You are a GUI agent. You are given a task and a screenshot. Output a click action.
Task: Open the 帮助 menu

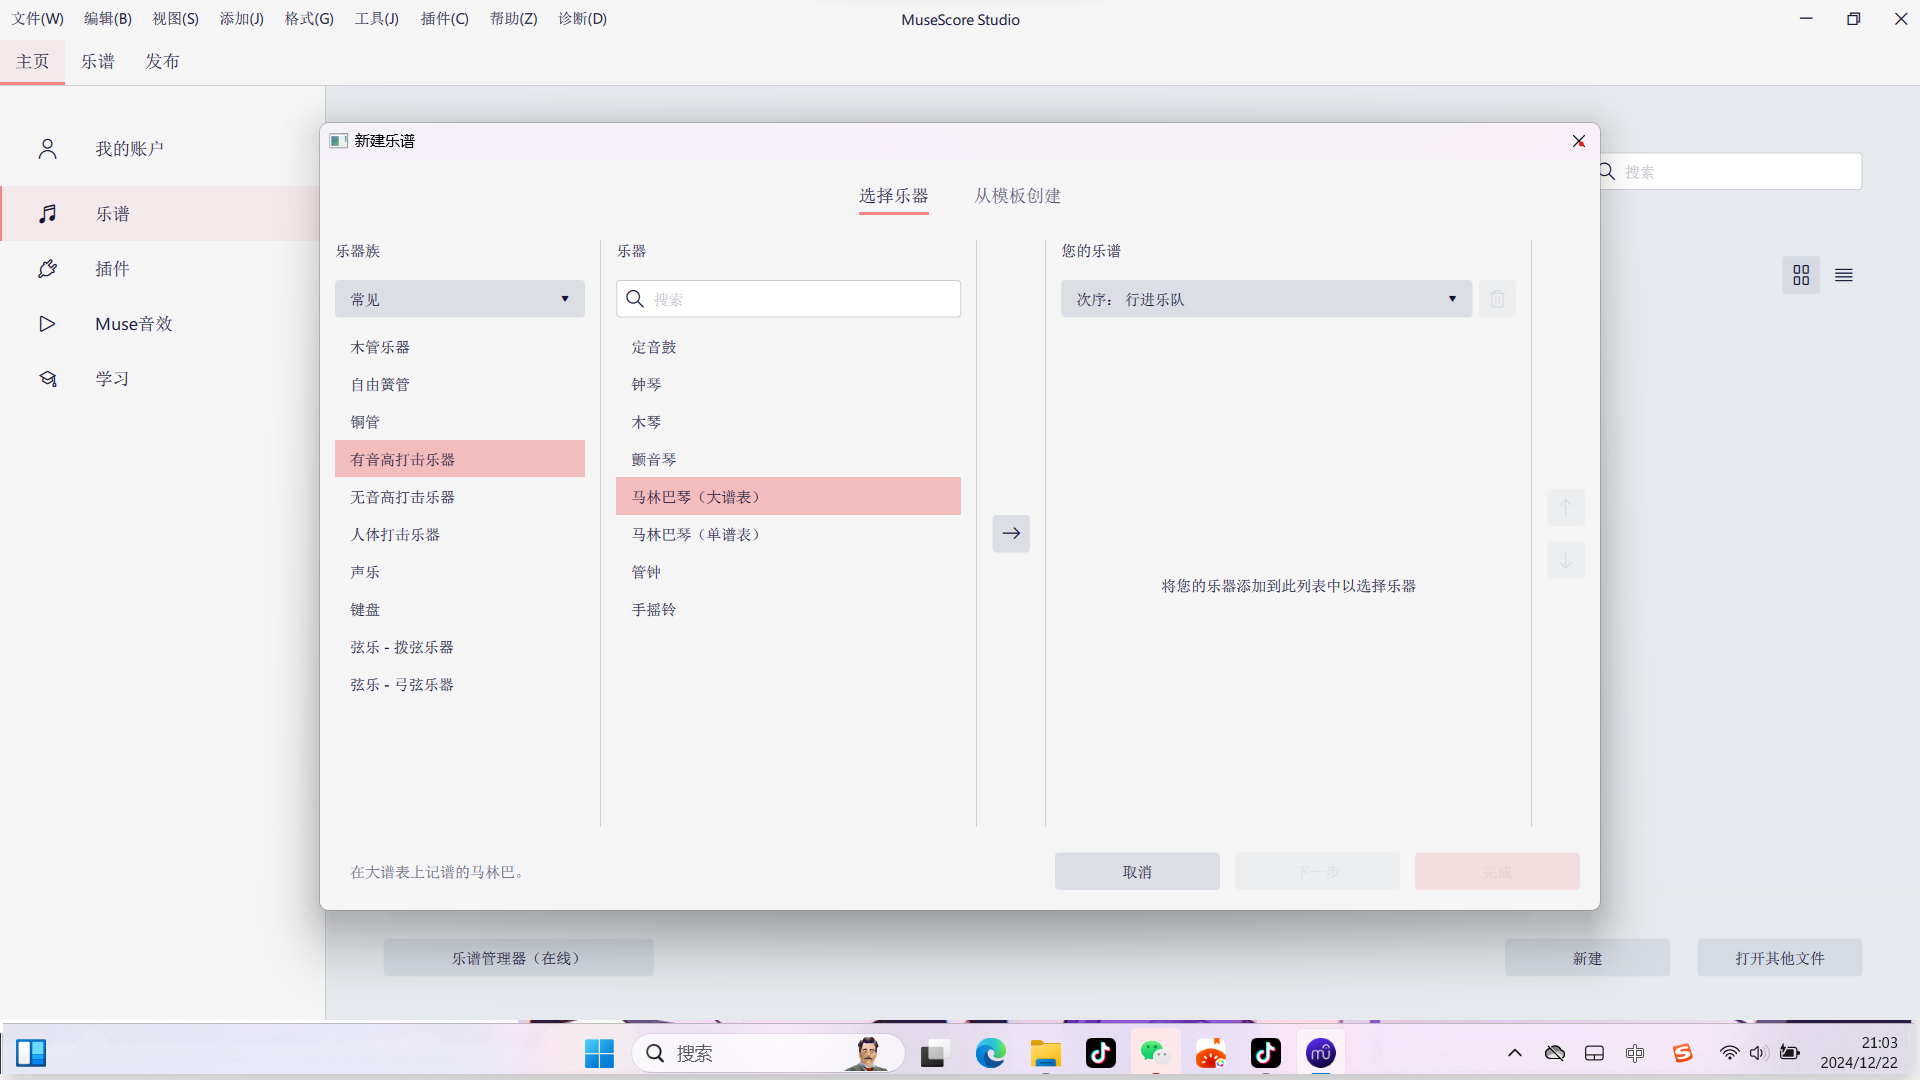pyautogui.click(x=513, y=19)
